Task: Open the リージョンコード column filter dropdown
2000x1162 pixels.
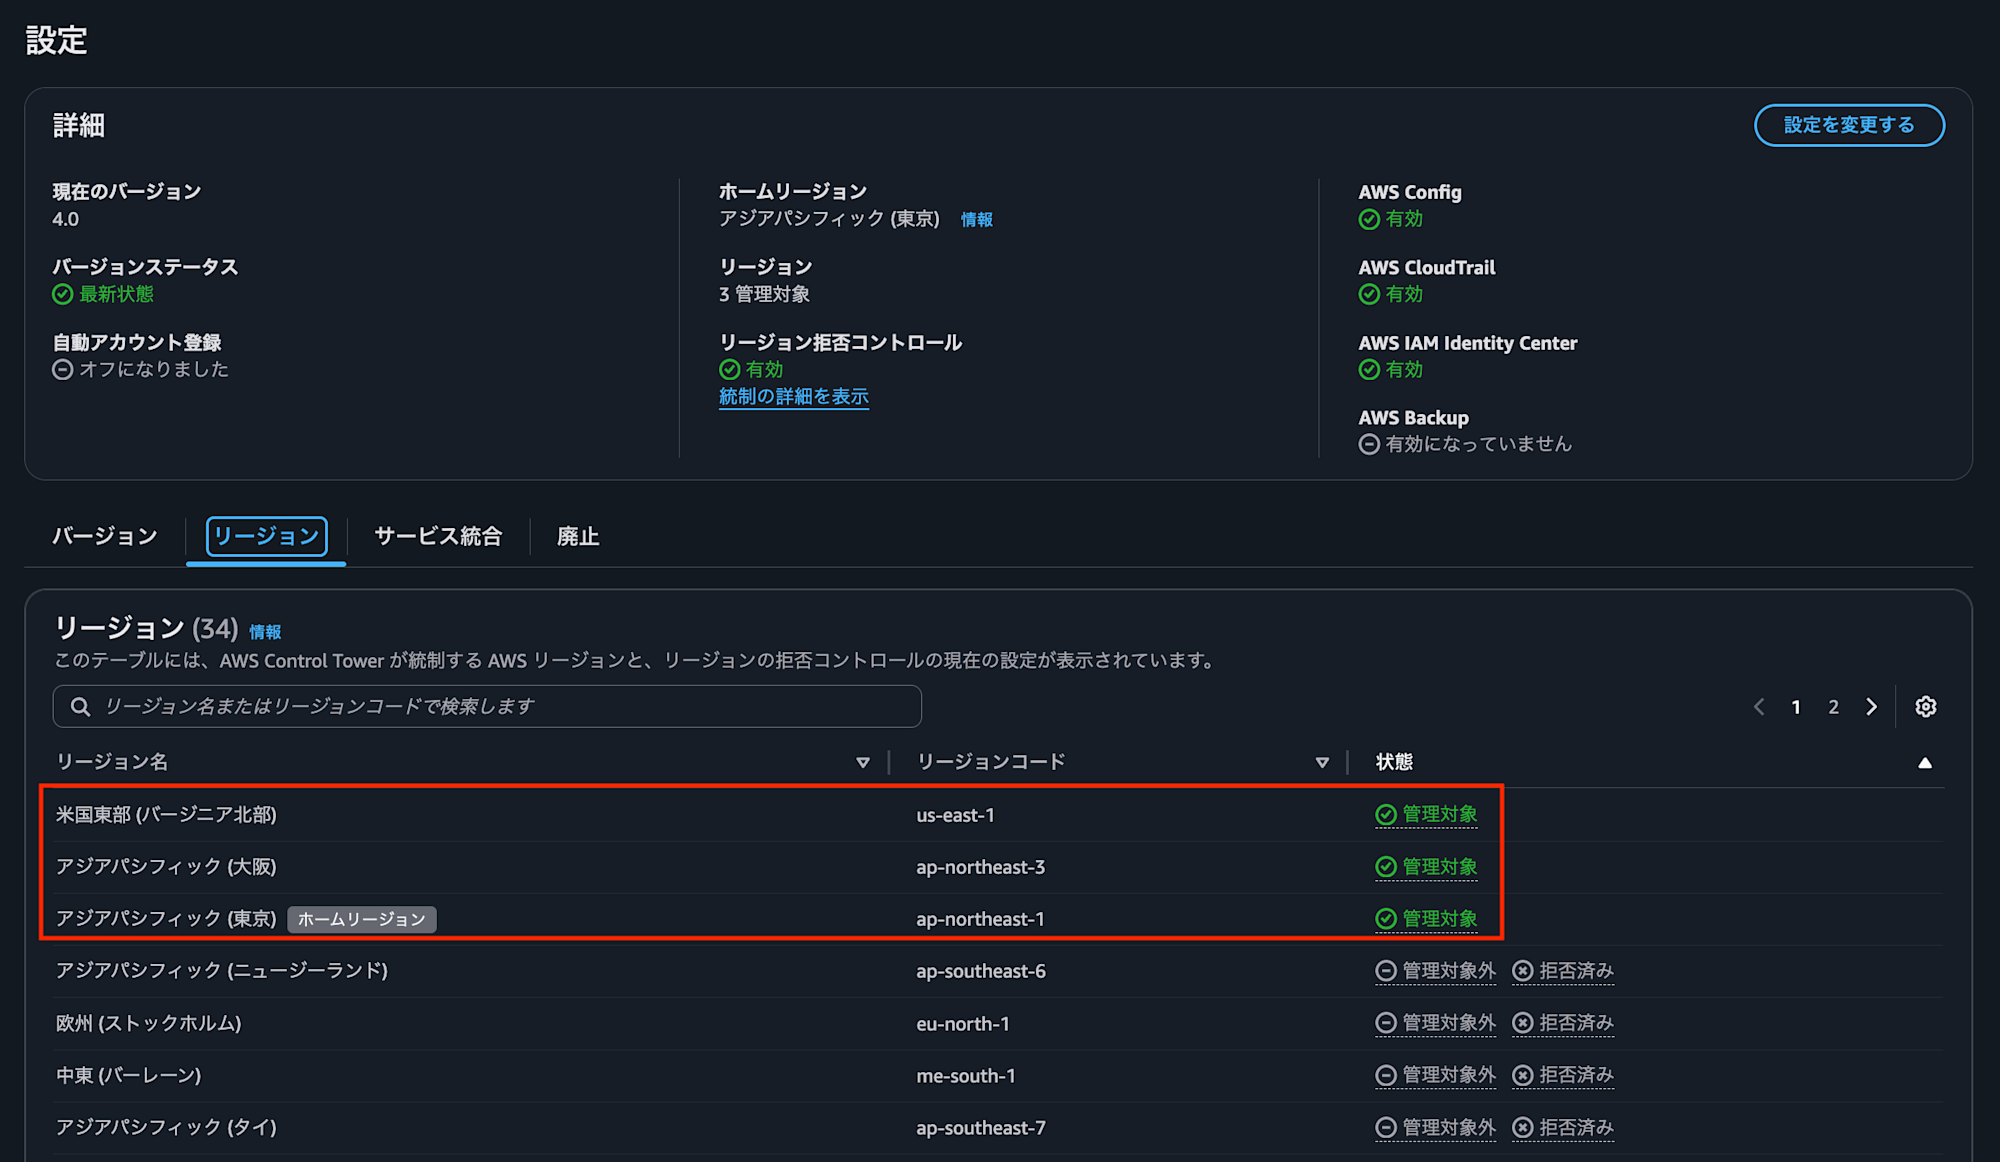Action: coord(1323,761)
